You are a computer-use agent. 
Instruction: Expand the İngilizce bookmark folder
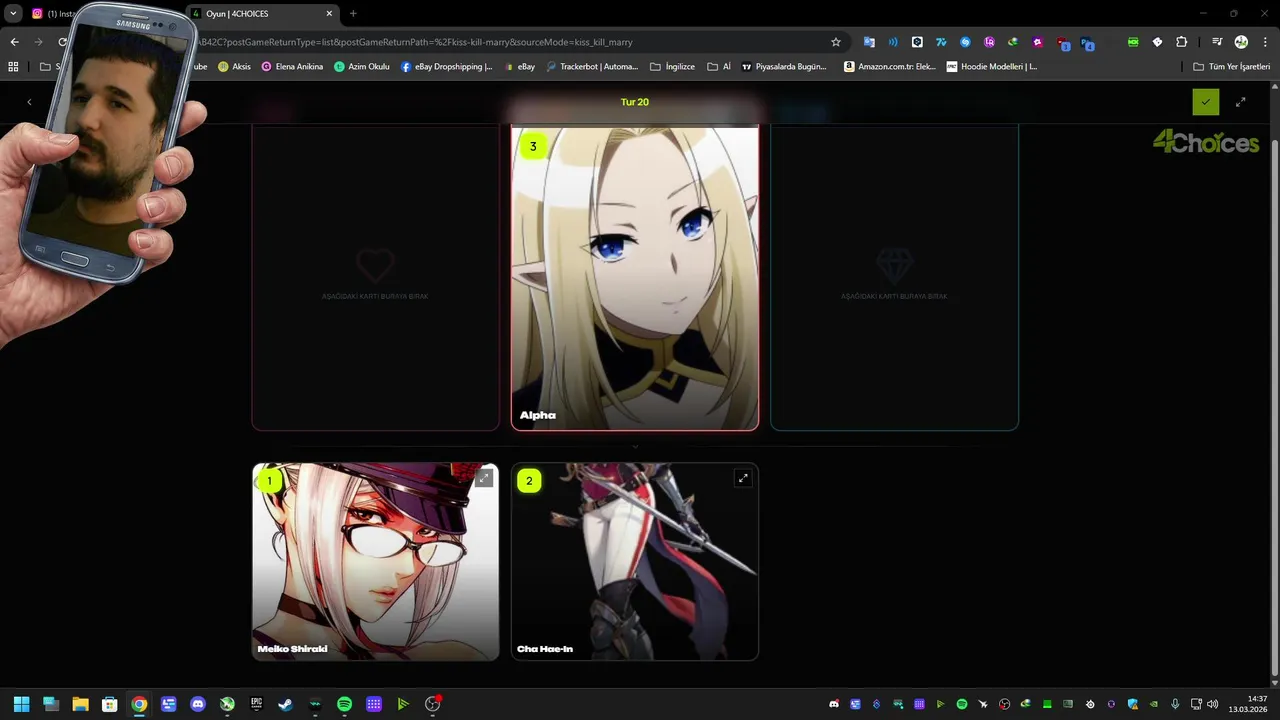pyautogui.click(x=672, y=67)
